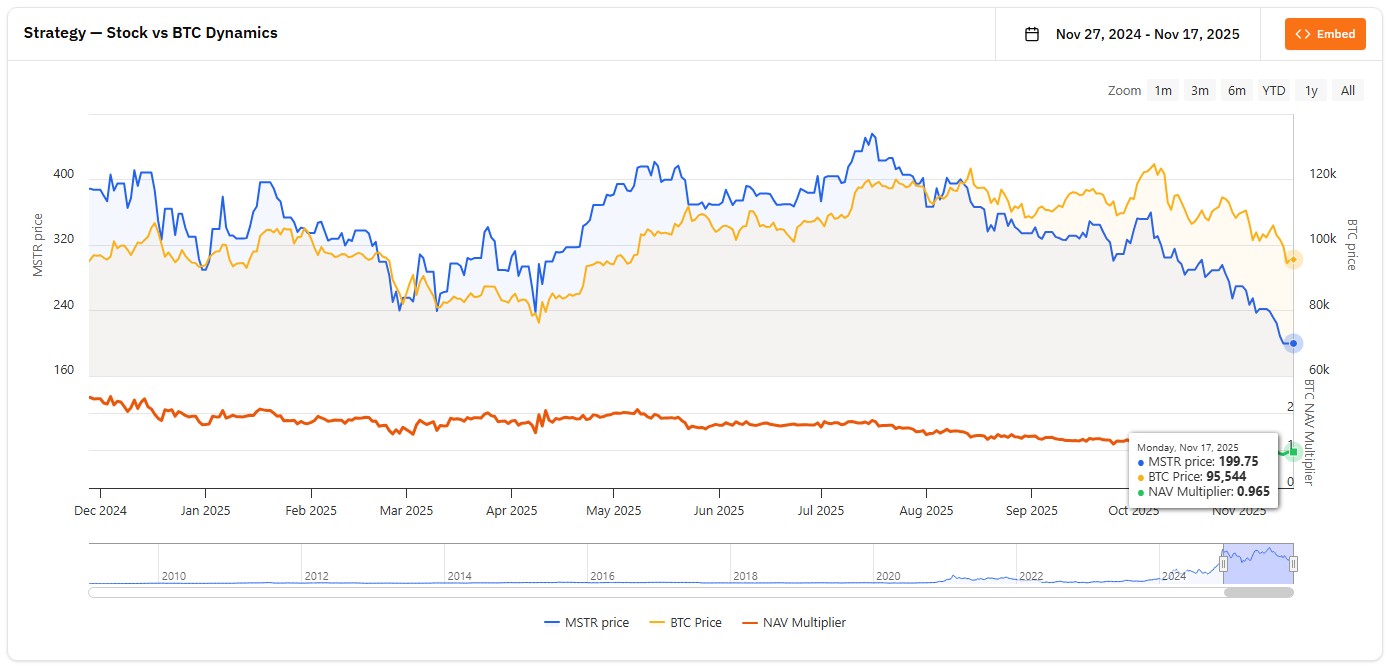1390x666 pixels.
Task: Select the 3m zoom range
Action: (1200, 90)
